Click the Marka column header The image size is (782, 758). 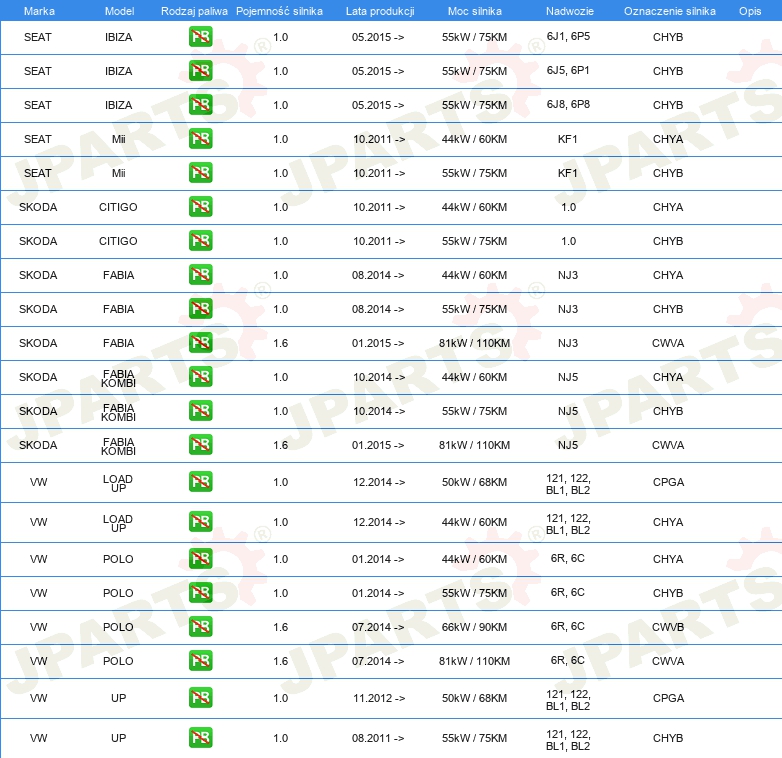(x=39, y=11)
